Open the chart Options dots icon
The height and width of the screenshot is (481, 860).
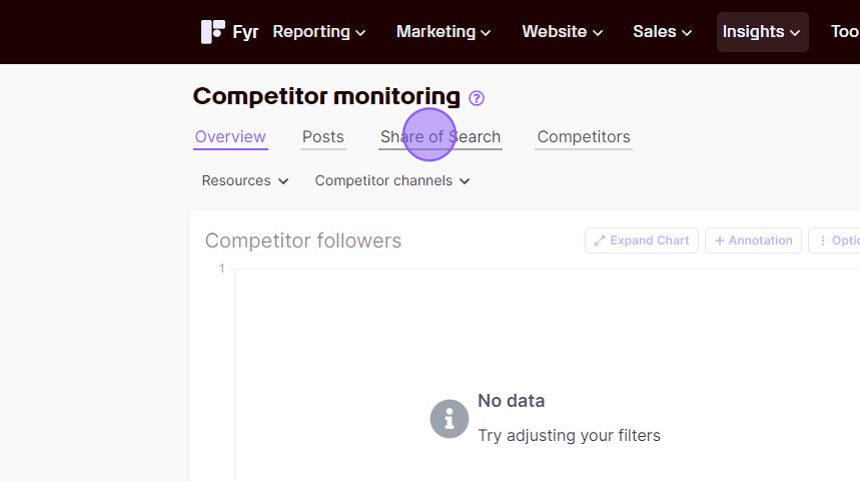pyautogui.click(x=823, y=241)
